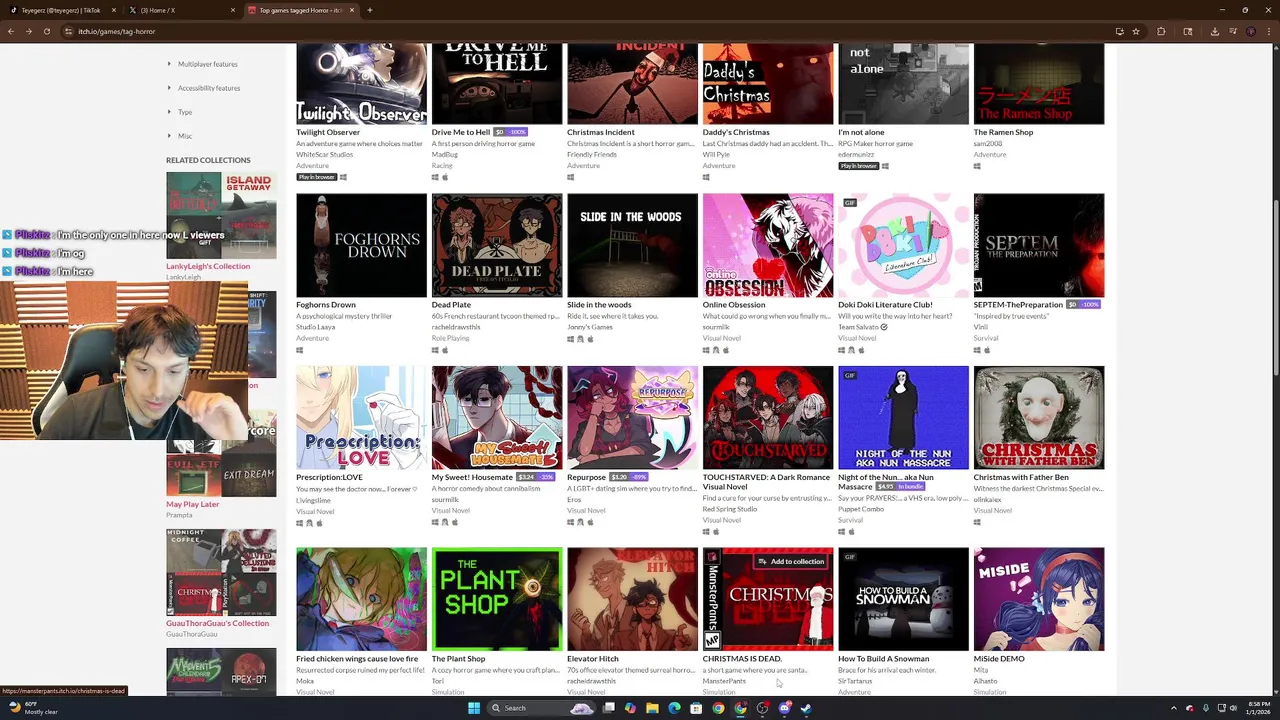The image size is (1280, 720).
Task: Open Discord from the taskbar
Action: click(784, 708)
